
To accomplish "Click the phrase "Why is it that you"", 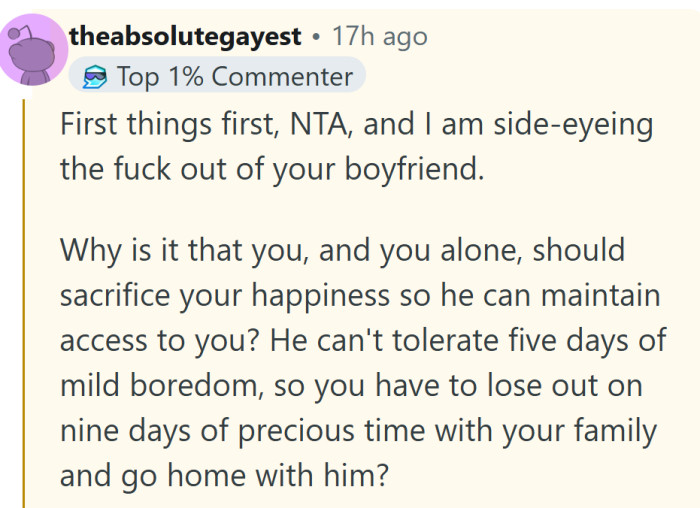I will pos(177,250).
